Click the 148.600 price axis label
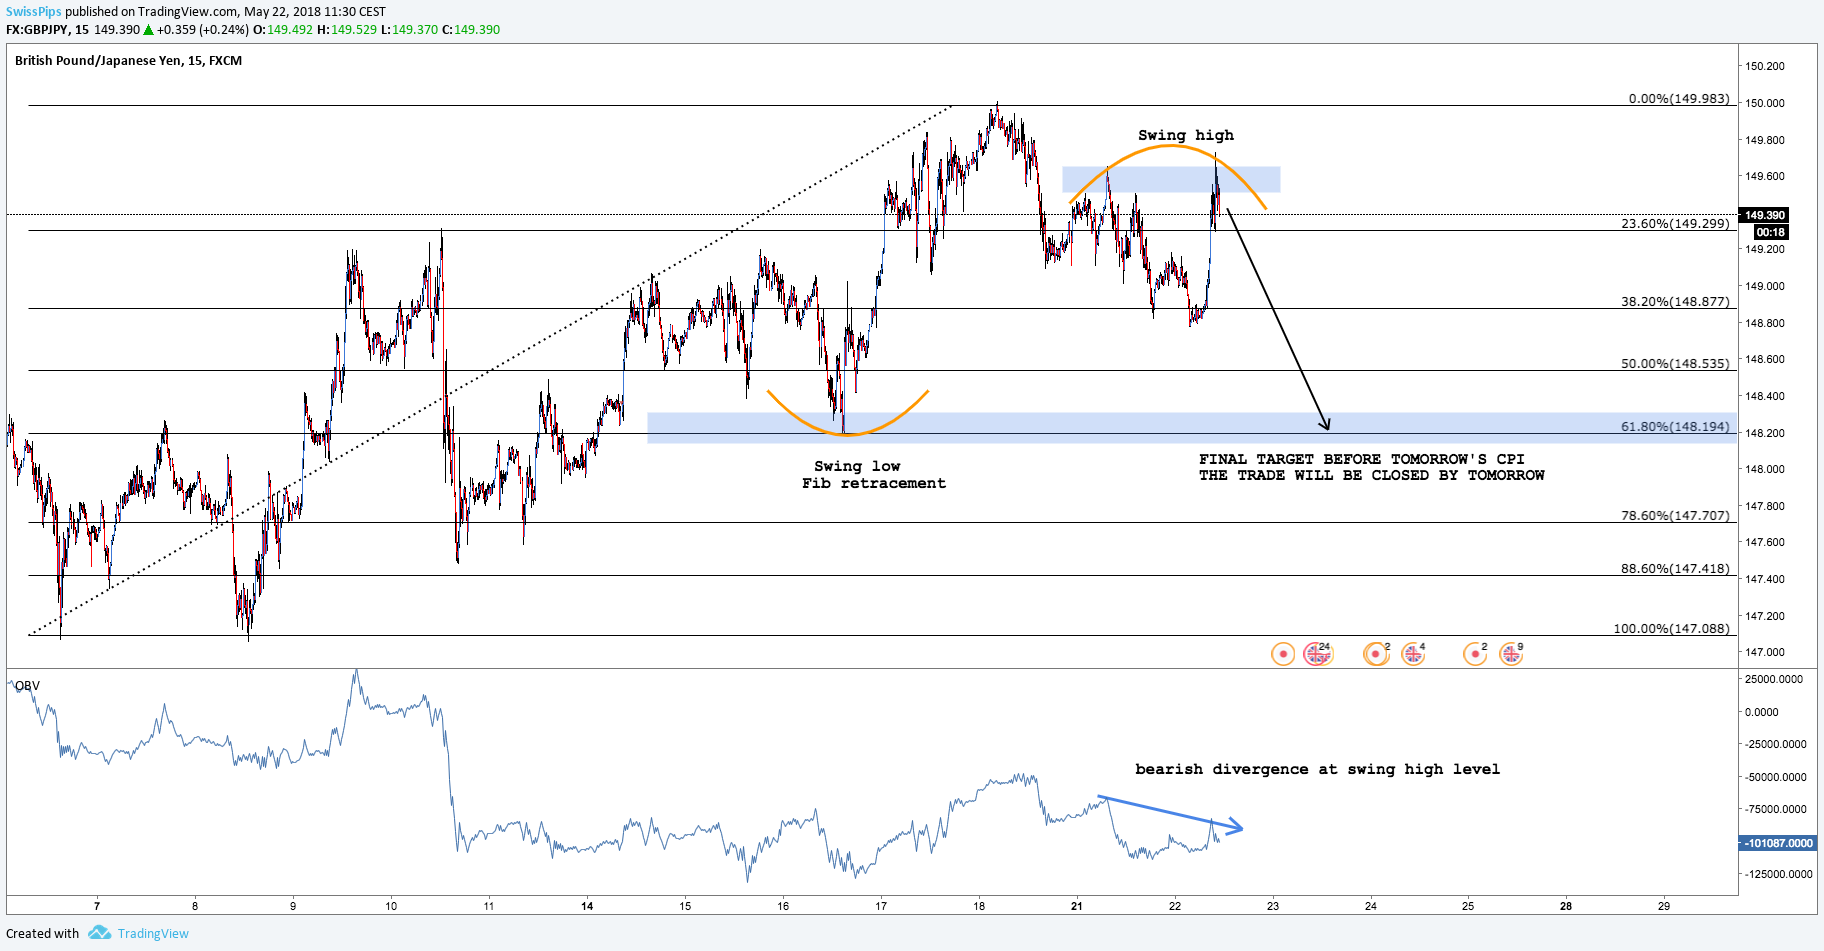 [x=1765, y=359]
